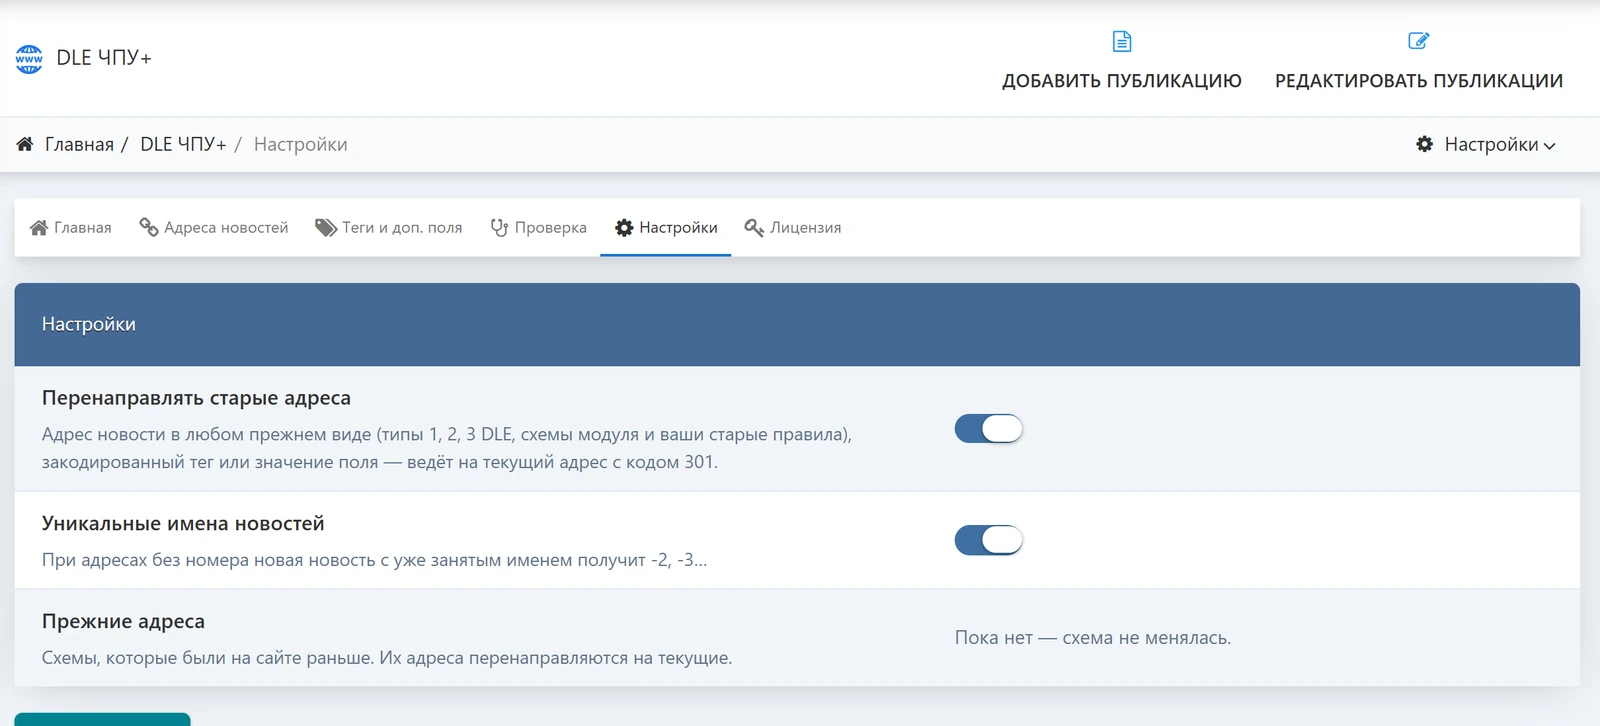
Task: Click the DLE ЧПУ+ globe logo icon
Action: pyautogui.click(x=29, y=59)
